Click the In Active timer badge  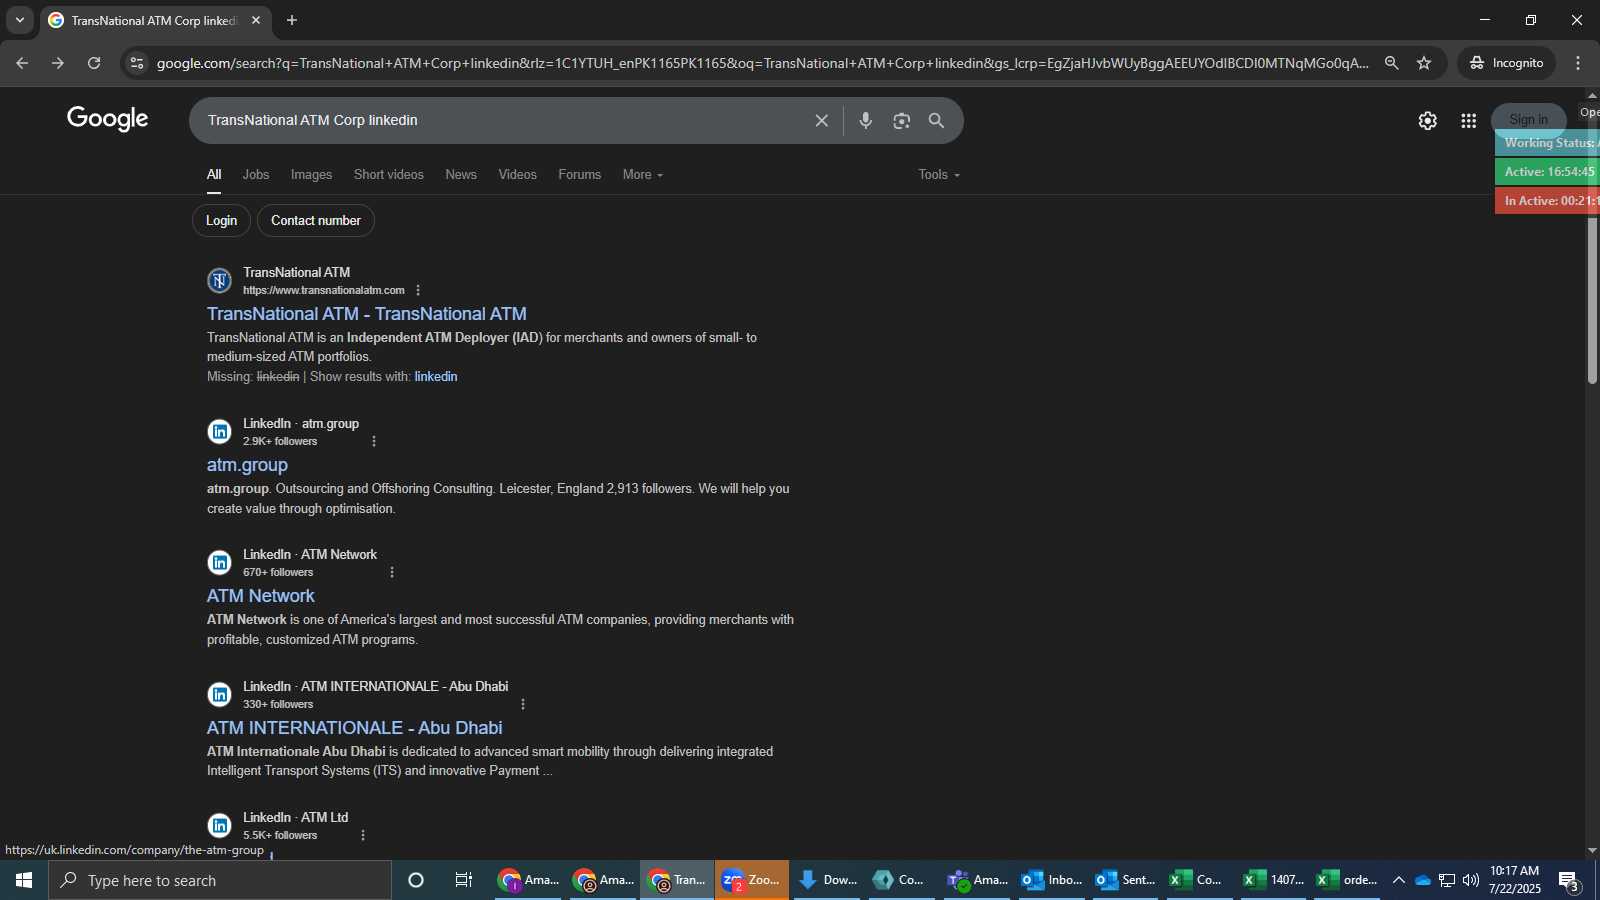(x=1547, y=201)
